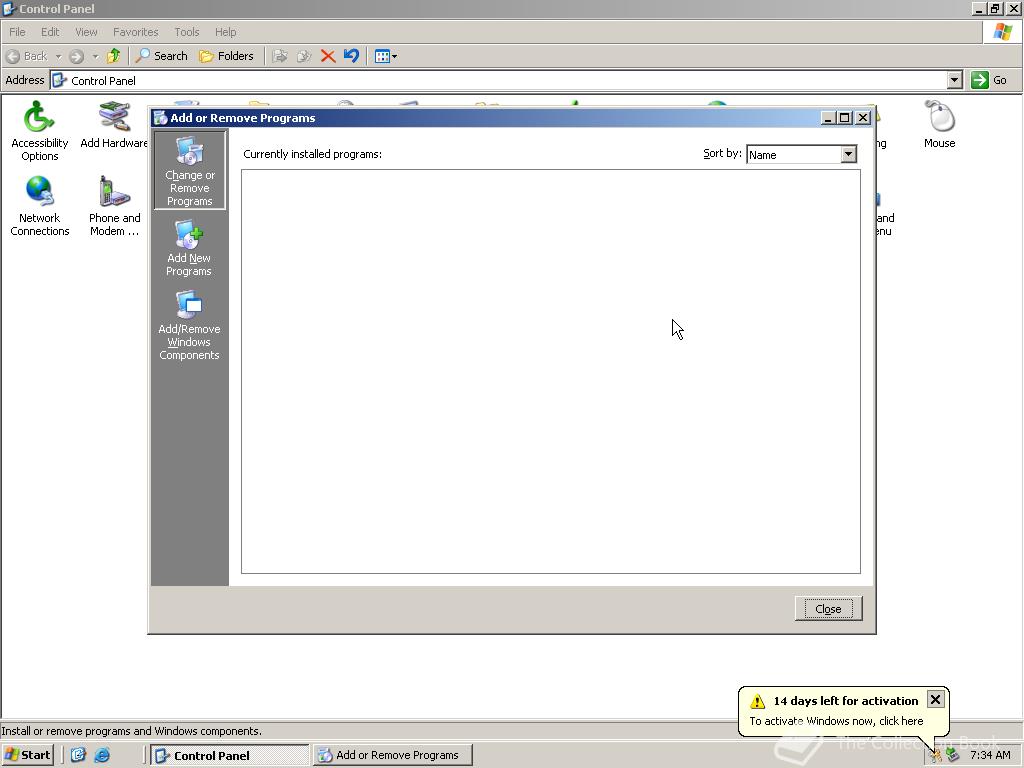Click the Windows flag logo in toolbar

[1002, 32]
